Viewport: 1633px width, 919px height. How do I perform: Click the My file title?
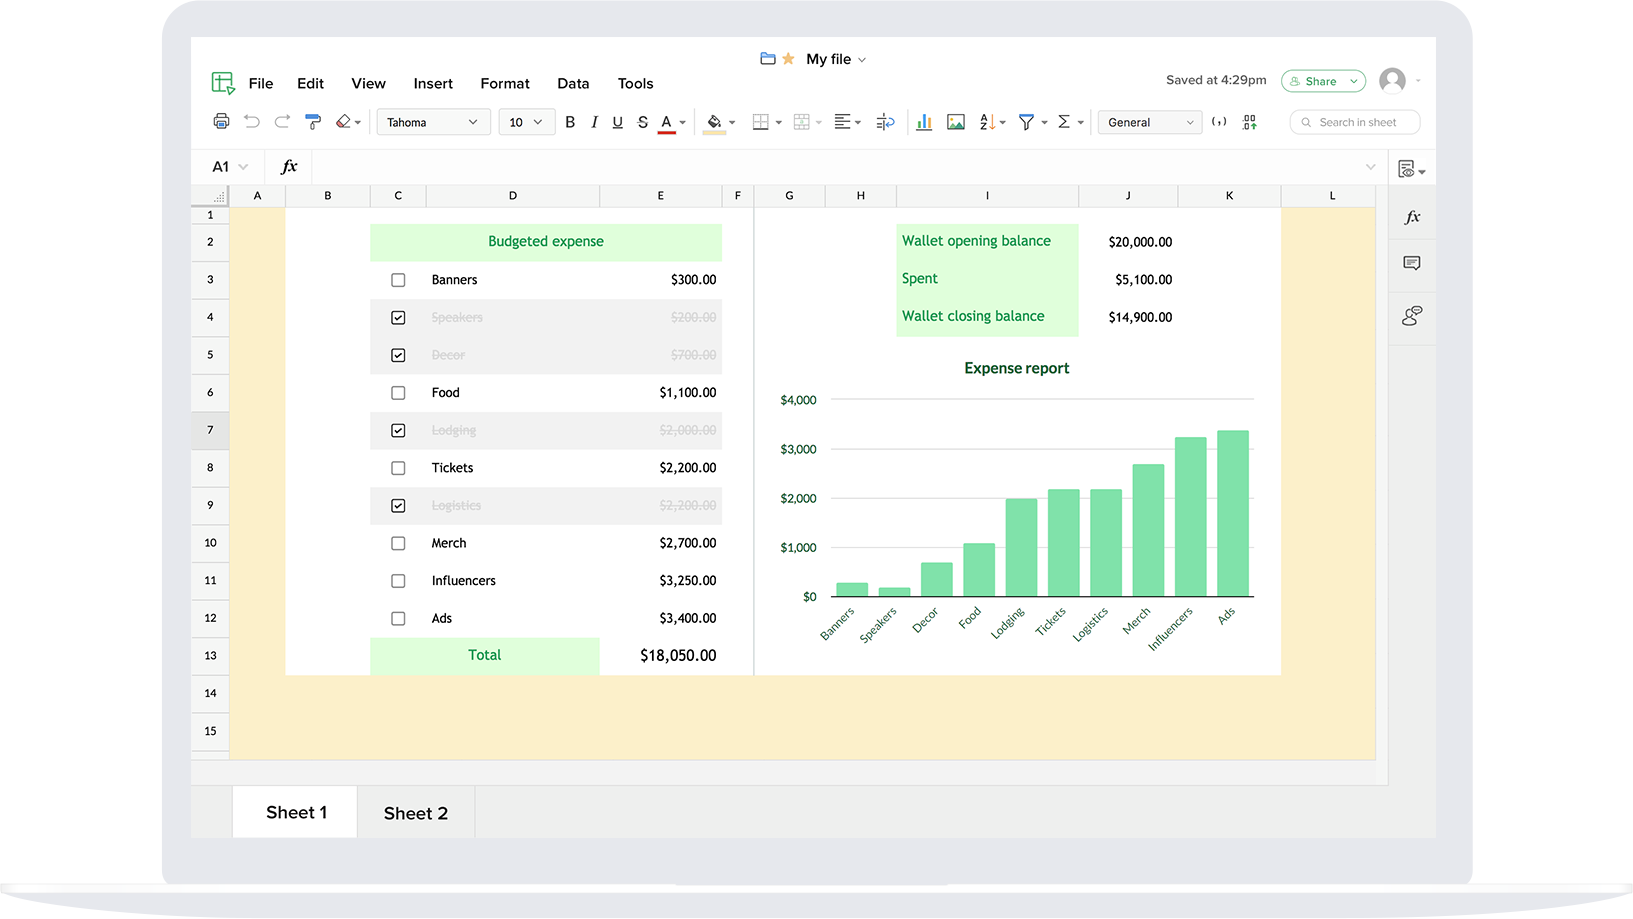click(x=828, y=59)
